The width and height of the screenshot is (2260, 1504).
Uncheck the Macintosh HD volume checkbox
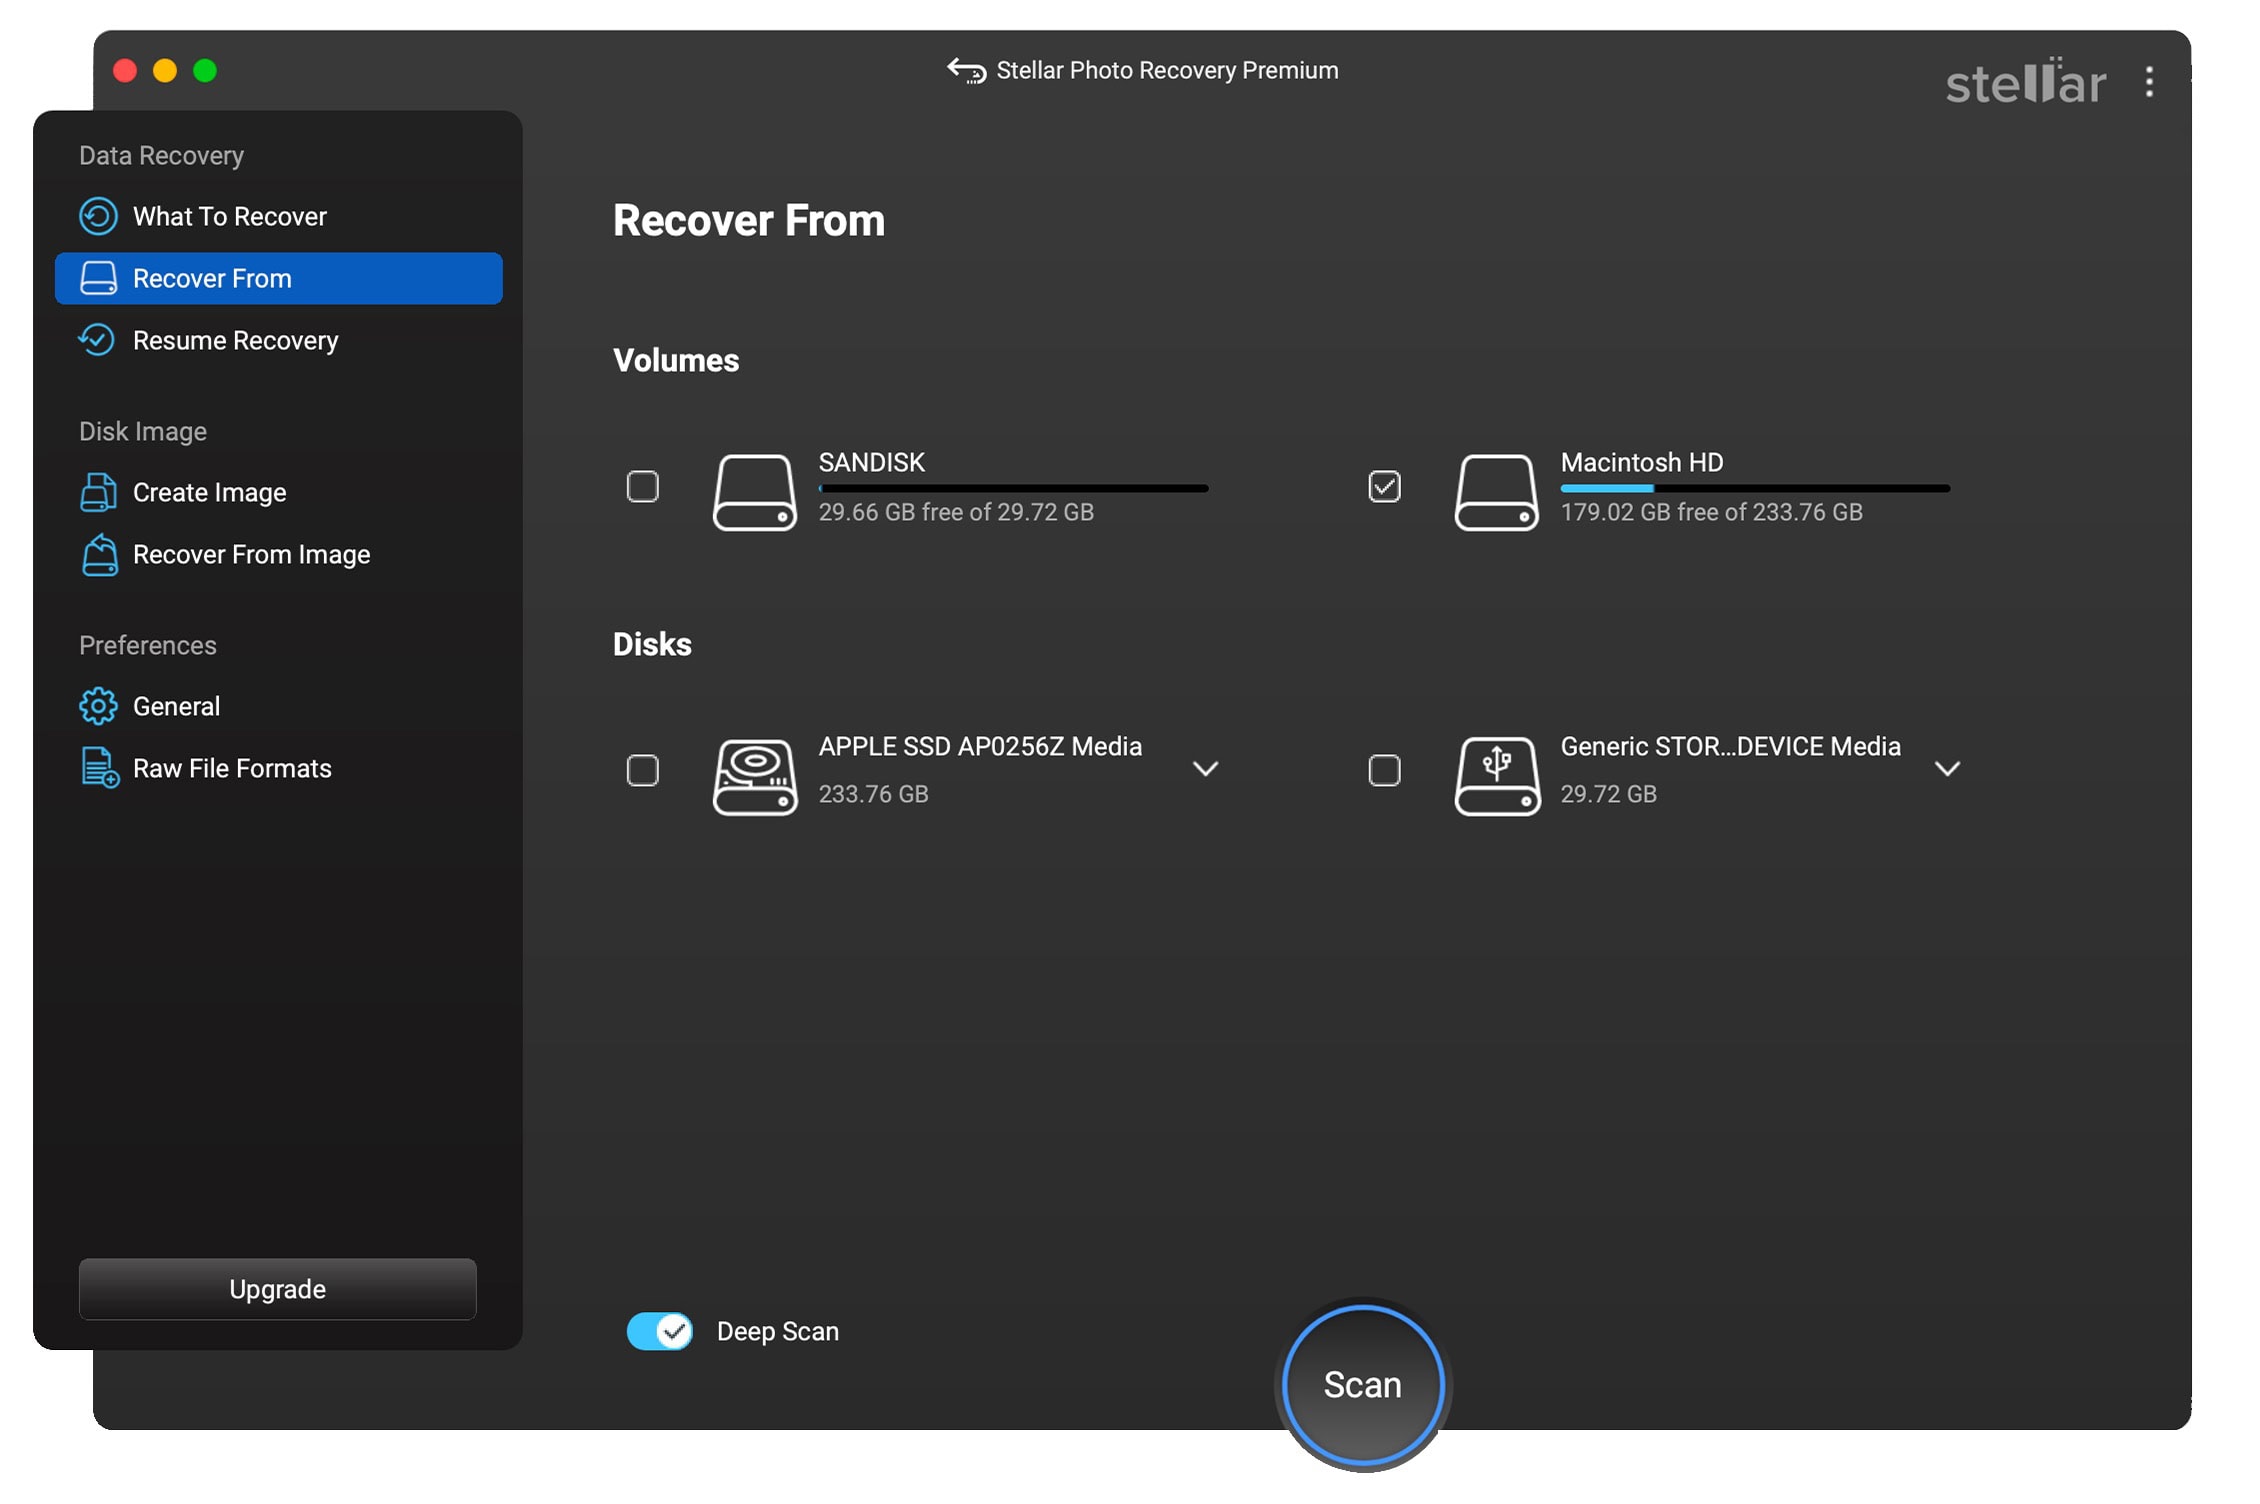1384,487
